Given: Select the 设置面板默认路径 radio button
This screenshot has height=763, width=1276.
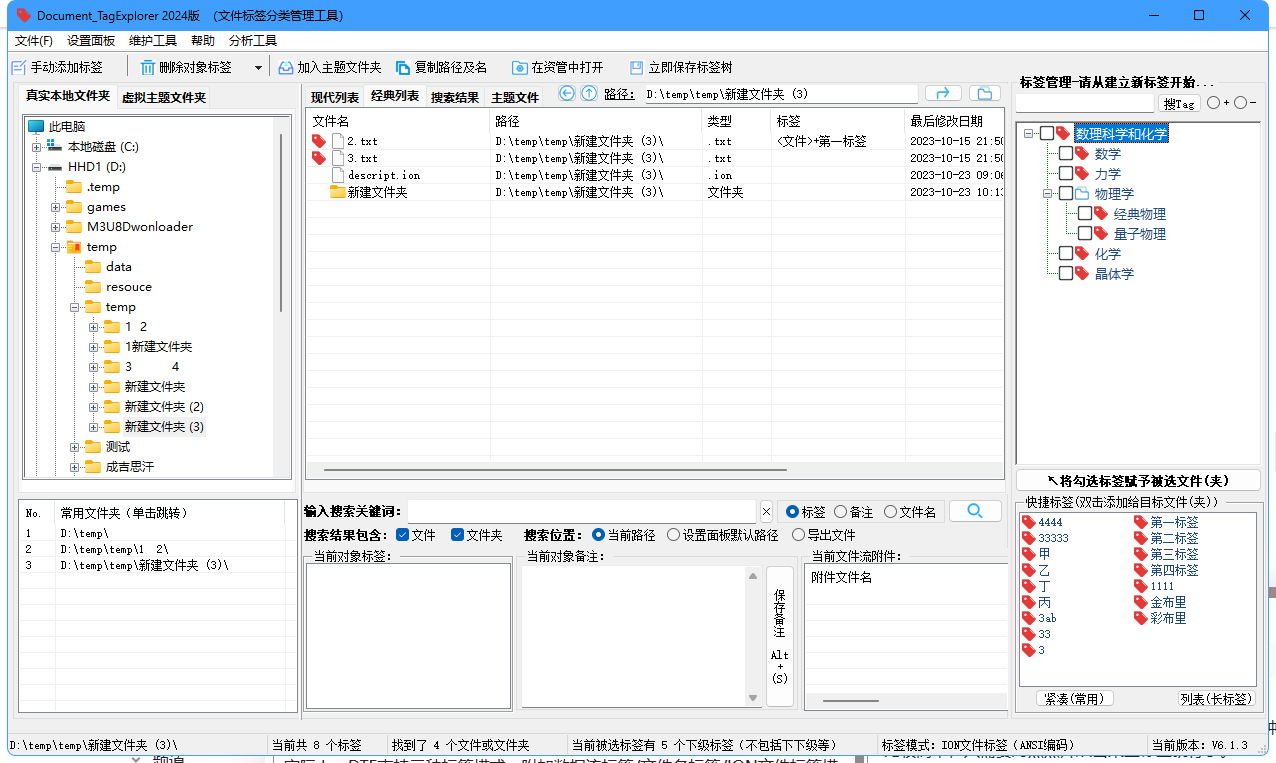Looking at the screenshot, I should click(x=673, y=535).
